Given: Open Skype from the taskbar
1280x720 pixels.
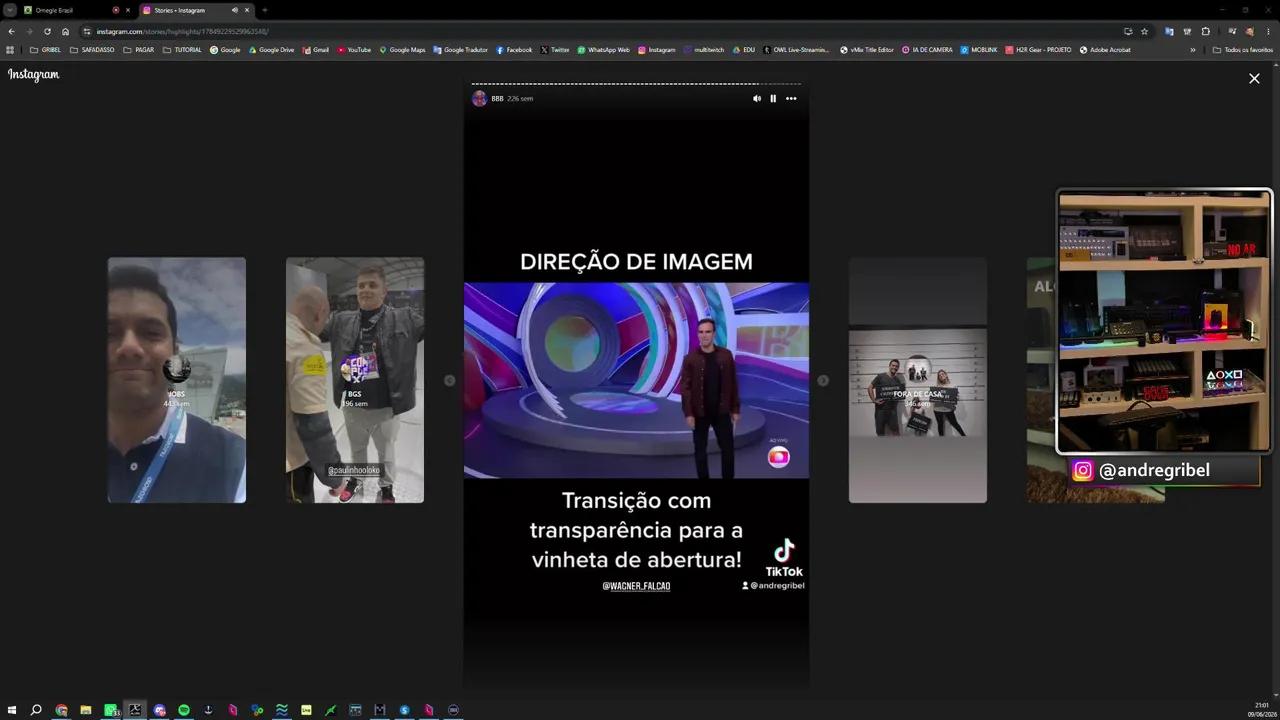Looking at the screenshot, I should tap(404, 710).
